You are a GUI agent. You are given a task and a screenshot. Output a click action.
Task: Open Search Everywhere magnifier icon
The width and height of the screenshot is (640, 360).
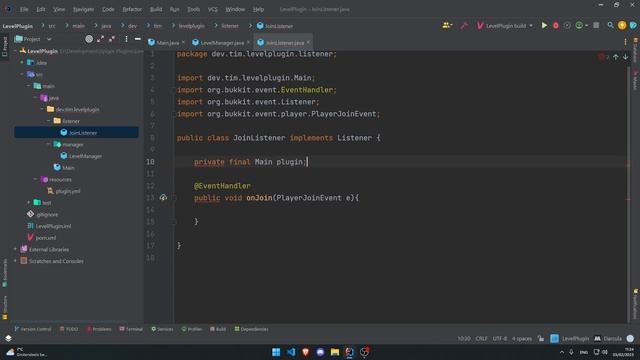(x=610, y=25)
